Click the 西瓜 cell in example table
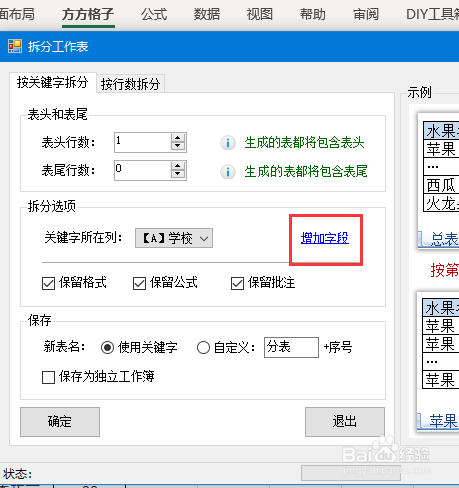Image resolution: width=459 pixels, height=488 pixels. coord(441,185)
